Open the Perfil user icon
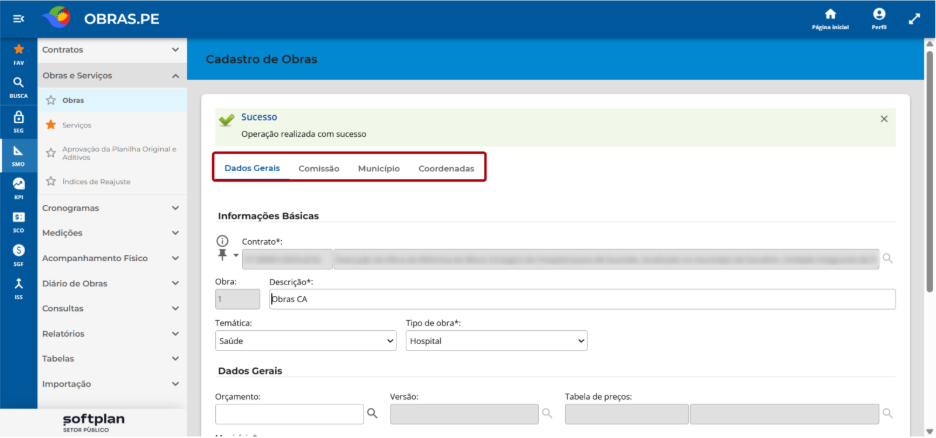 tap(879, 18)
